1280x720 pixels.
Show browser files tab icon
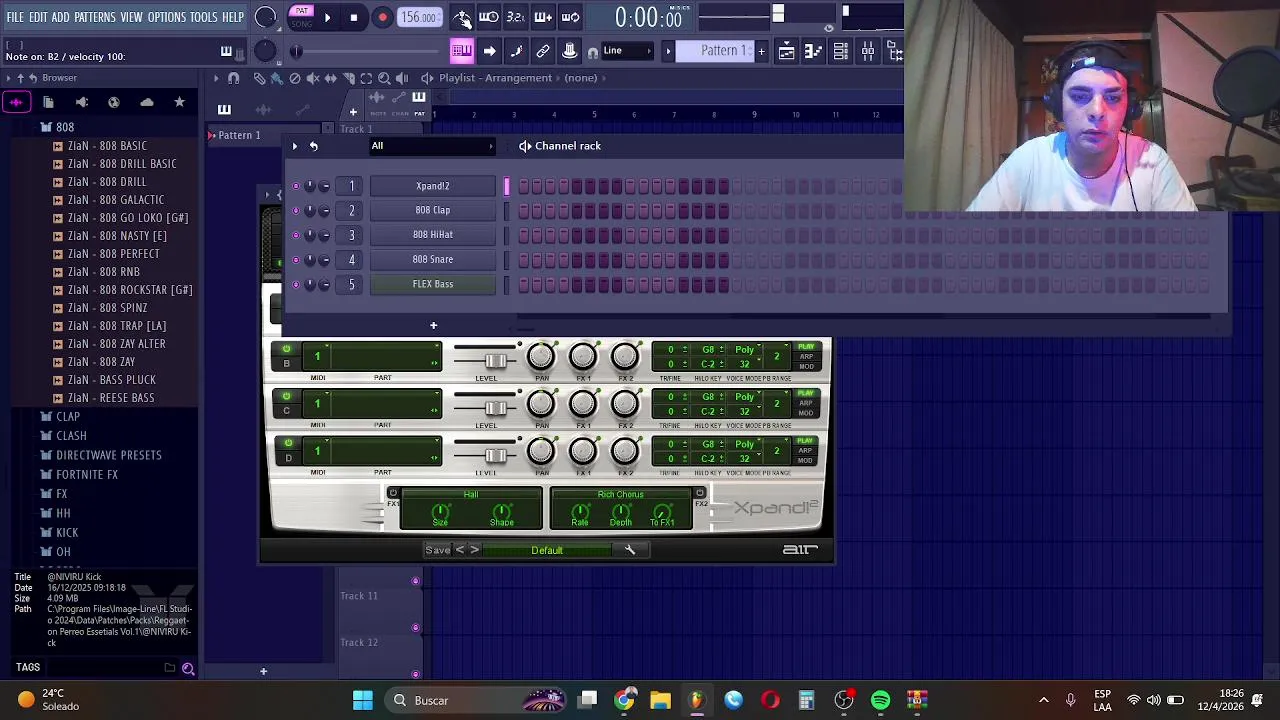click(x=48, y=102)
